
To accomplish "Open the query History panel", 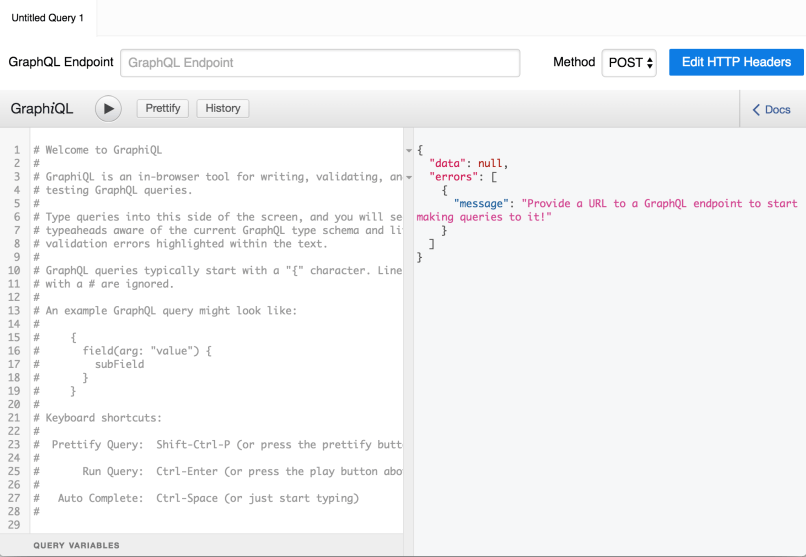I will point(223,108).
